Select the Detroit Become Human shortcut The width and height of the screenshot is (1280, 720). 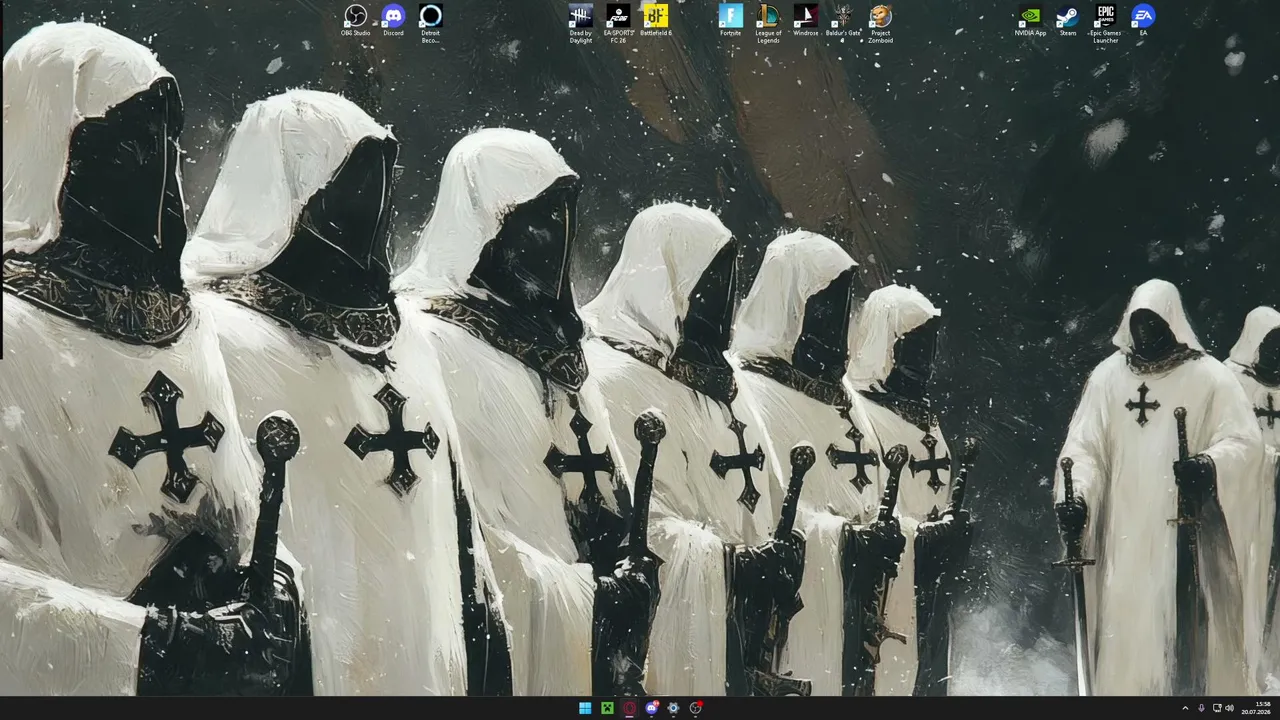[x=430, y=23]
